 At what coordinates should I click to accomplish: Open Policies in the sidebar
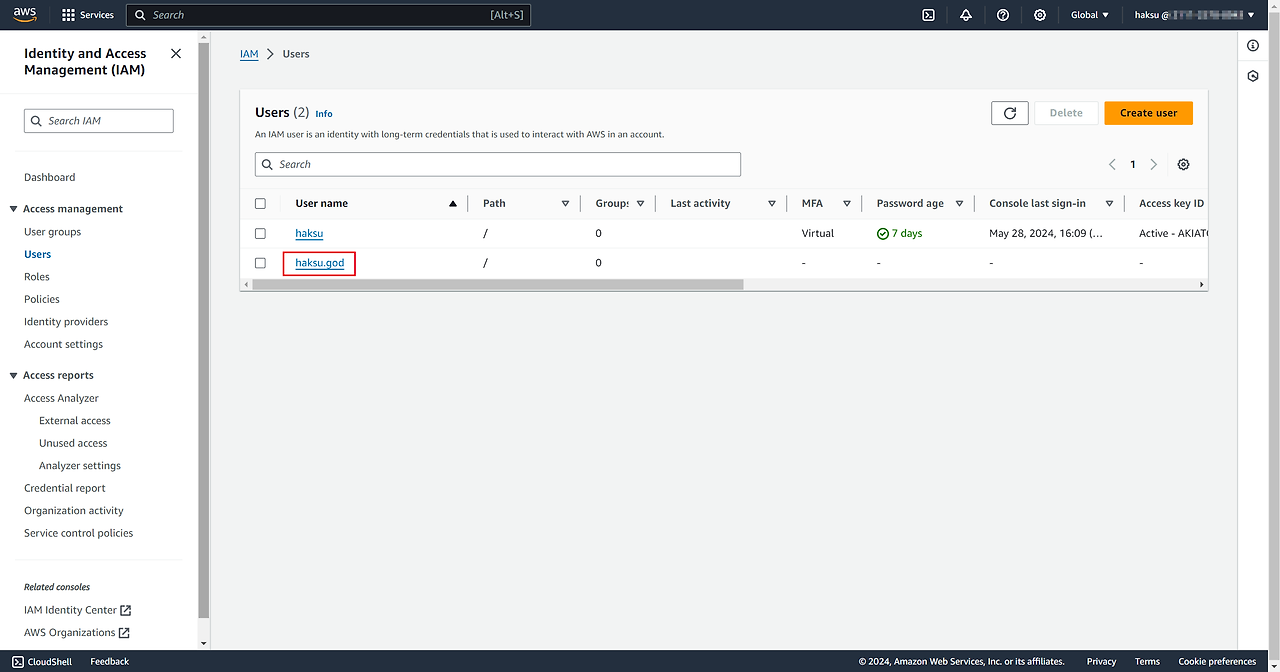pyautogui.click(x=42, y=299)
